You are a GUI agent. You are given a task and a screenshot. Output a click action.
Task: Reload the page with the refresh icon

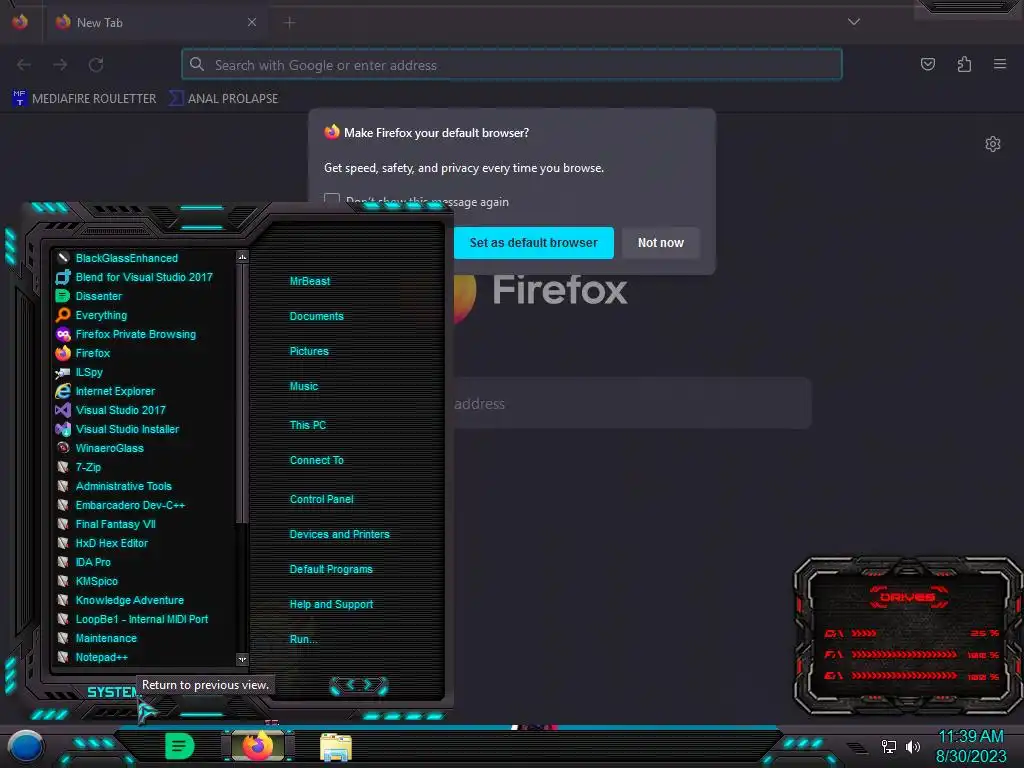(96, 65)
